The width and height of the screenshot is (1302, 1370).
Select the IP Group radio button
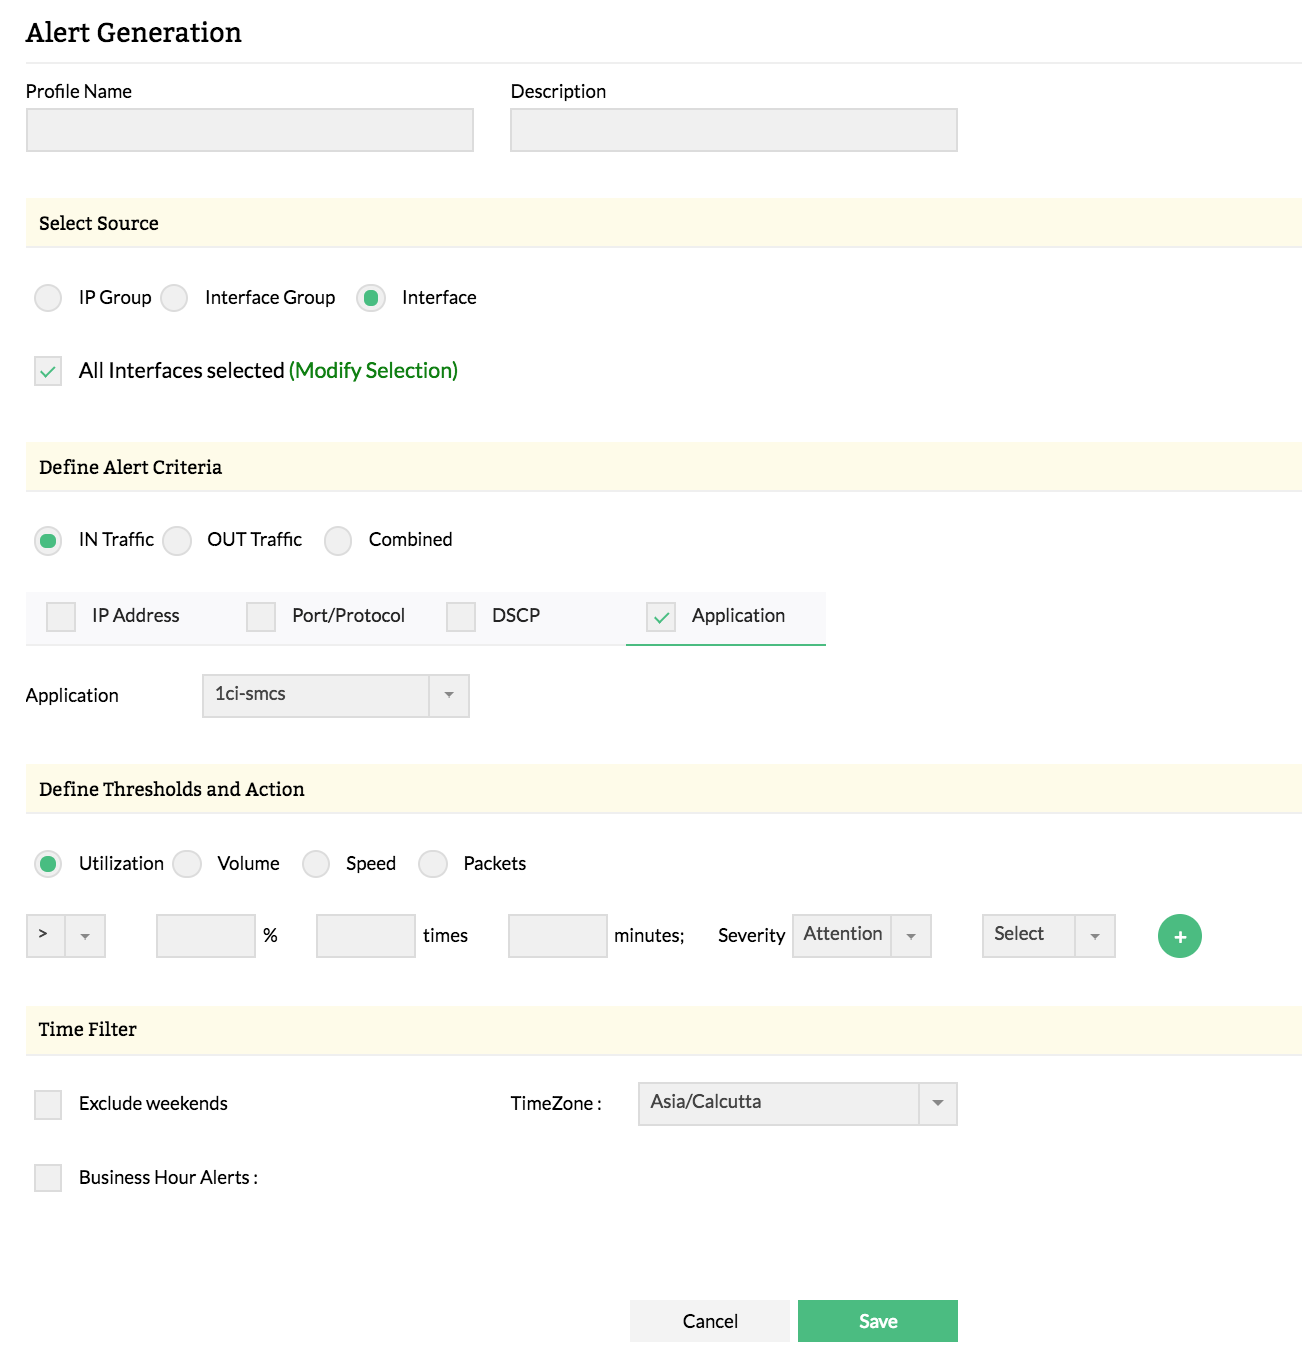(48, 298)
